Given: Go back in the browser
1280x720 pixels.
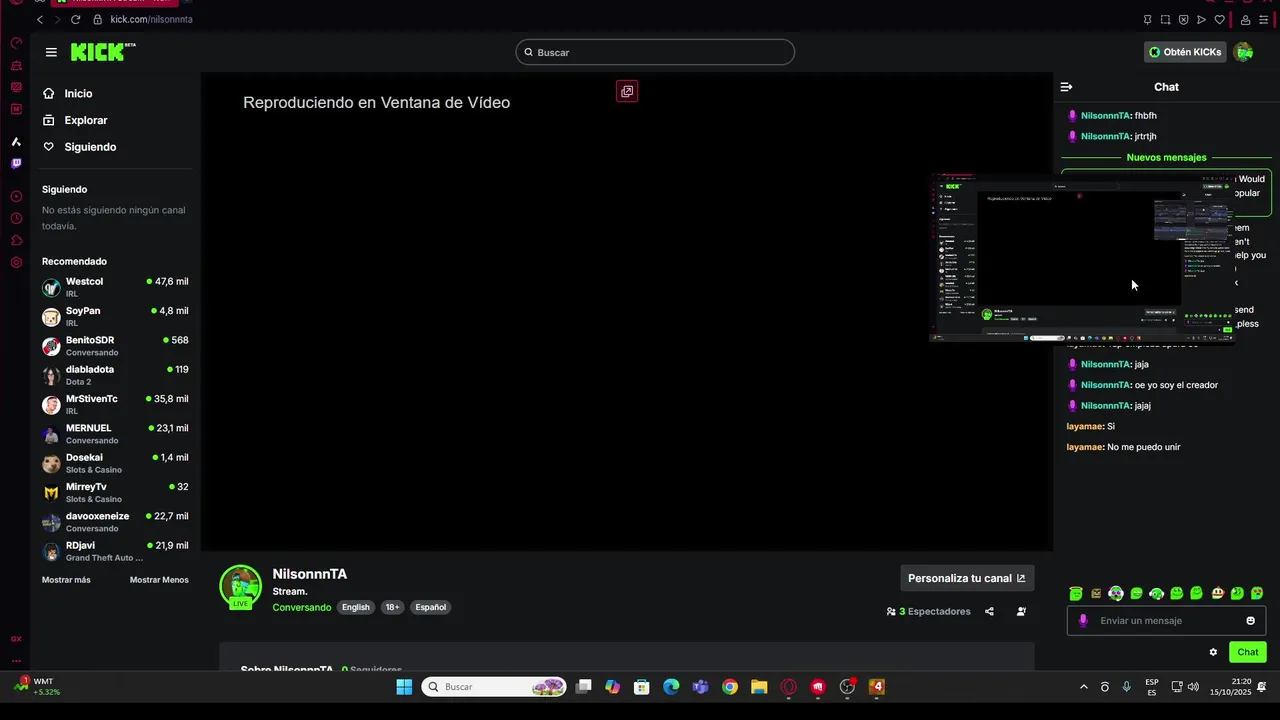Looking at the screenshot, I should [x=39, y=19].
